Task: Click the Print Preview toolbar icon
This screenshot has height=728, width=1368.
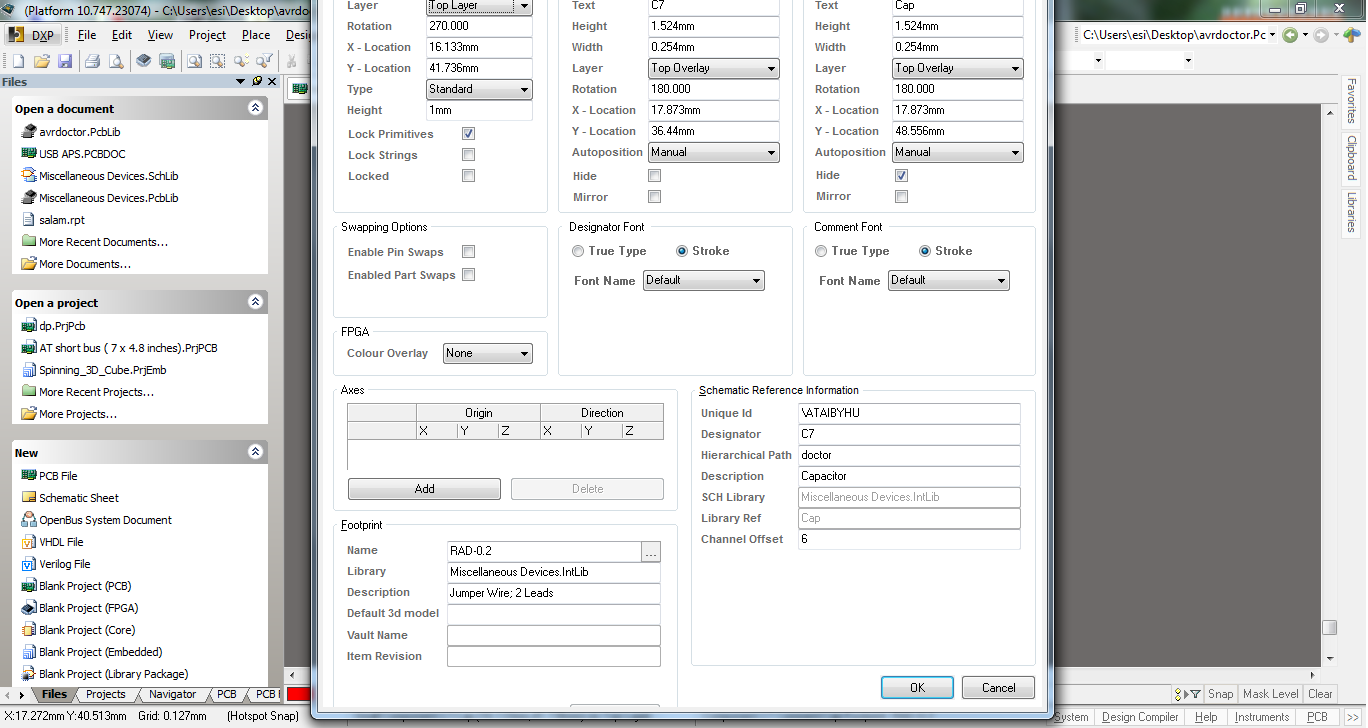Action: 115,62
